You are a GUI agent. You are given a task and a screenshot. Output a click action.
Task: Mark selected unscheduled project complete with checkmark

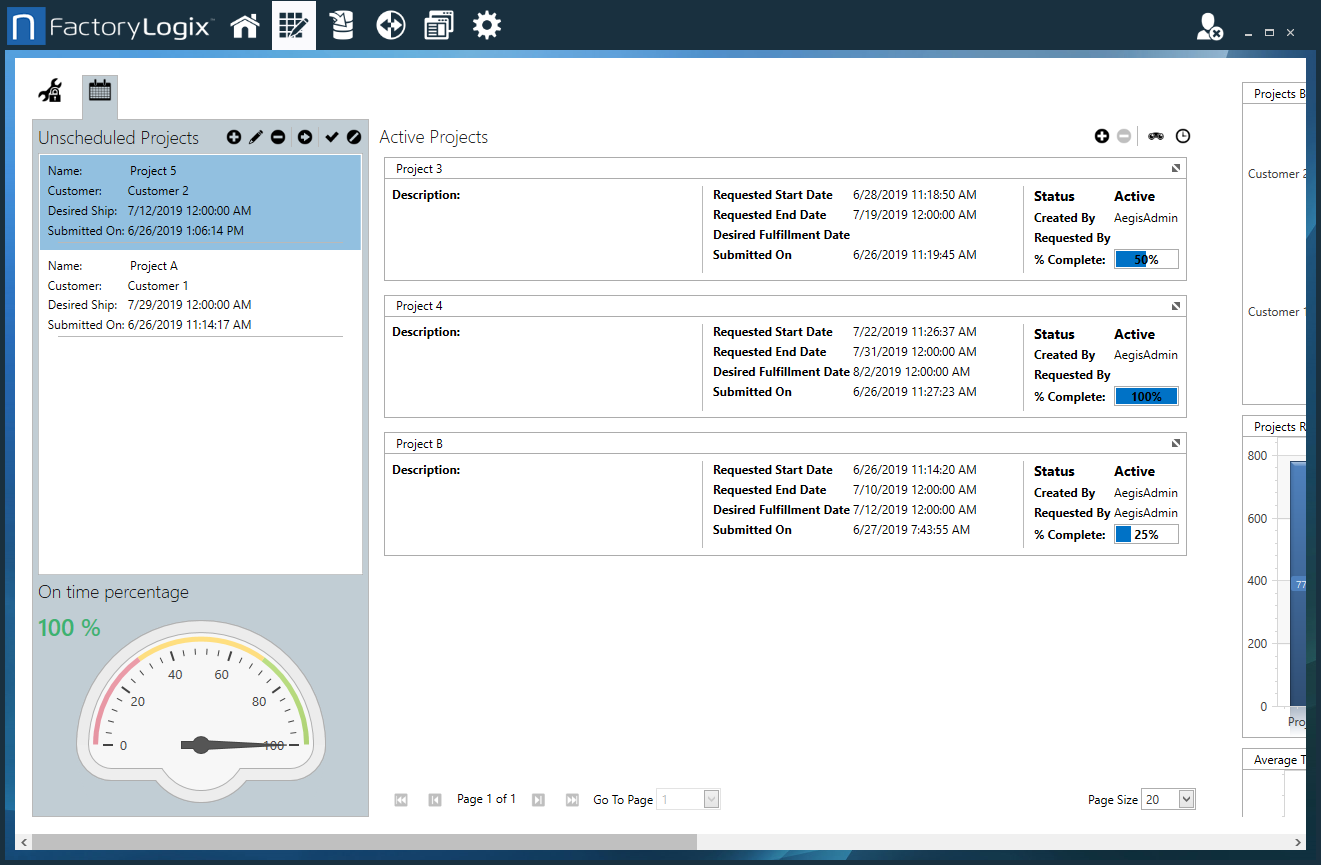coord(331,137)
